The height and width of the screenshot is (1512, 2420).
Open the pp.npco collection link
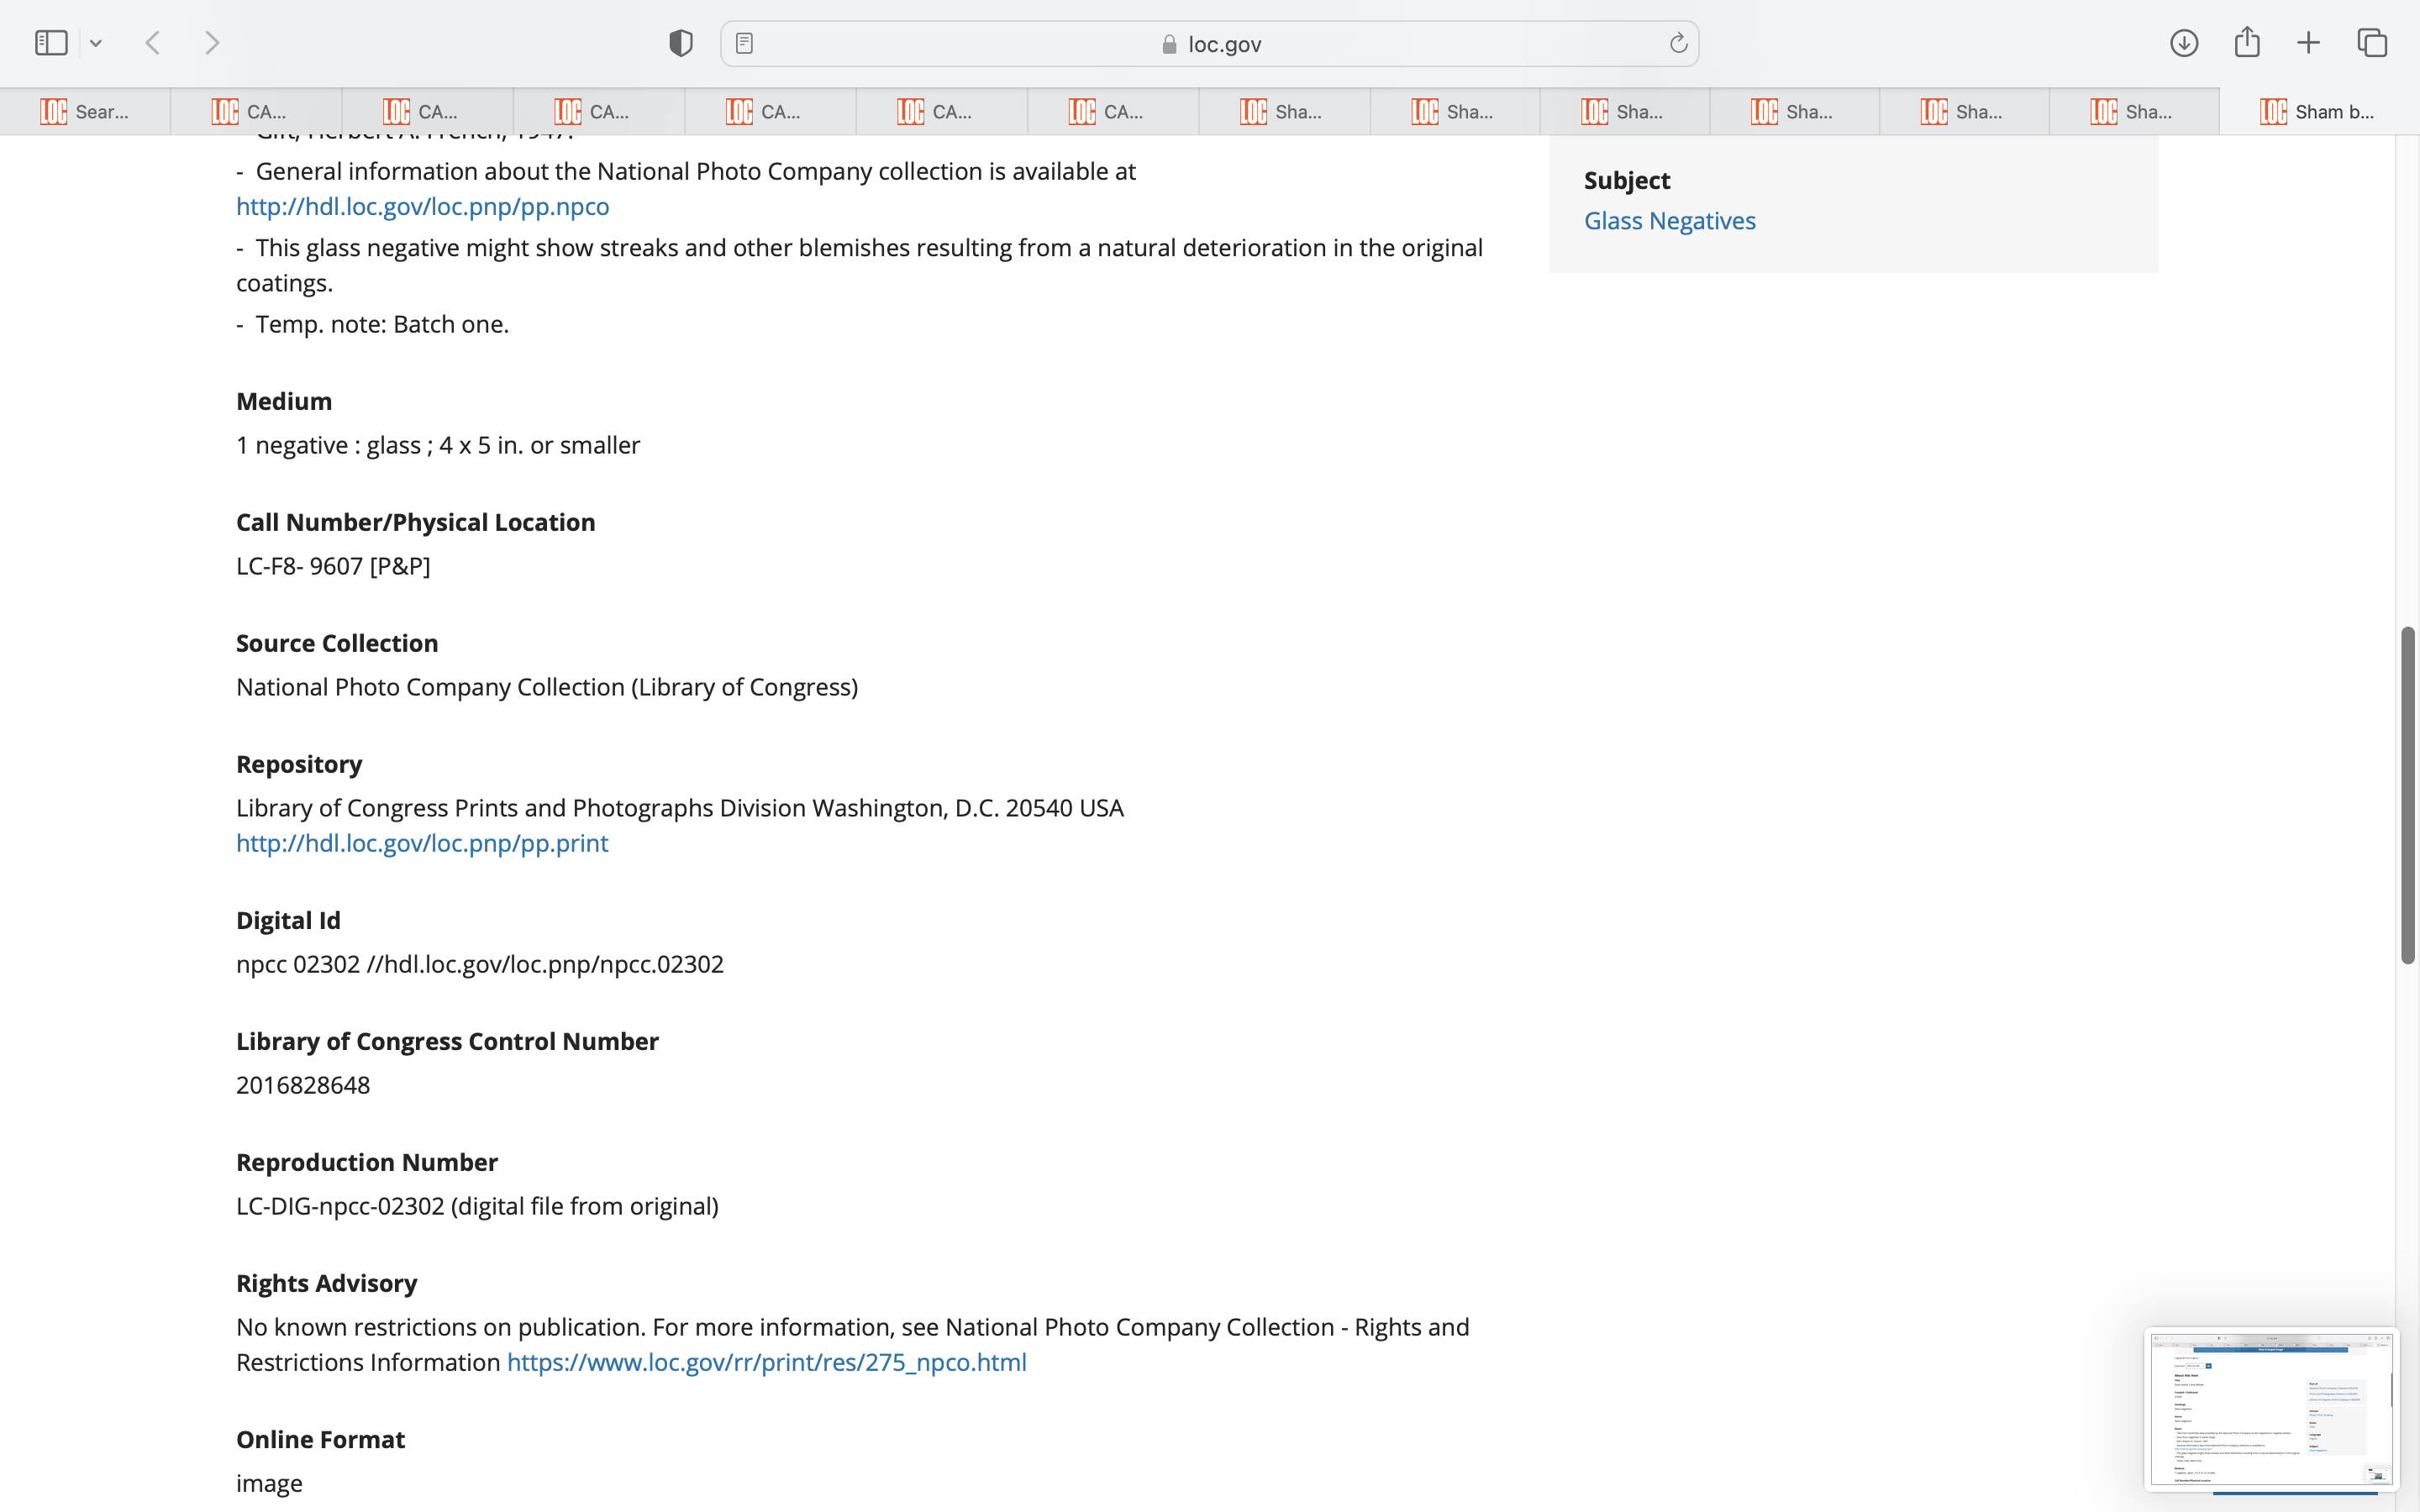click(422, 206)
